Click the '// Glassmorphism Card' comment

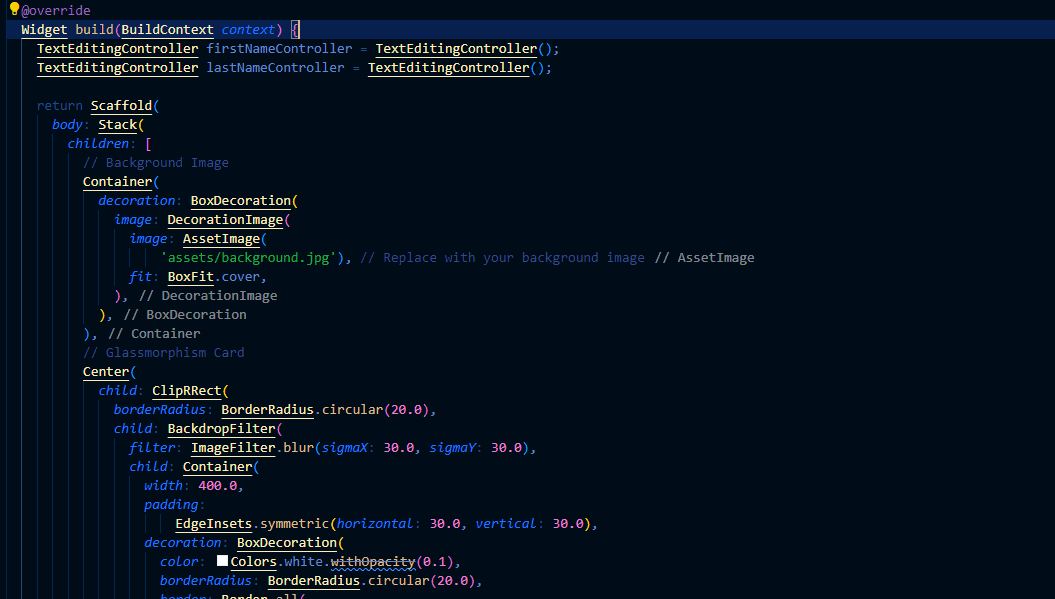[x=163, y=353]
